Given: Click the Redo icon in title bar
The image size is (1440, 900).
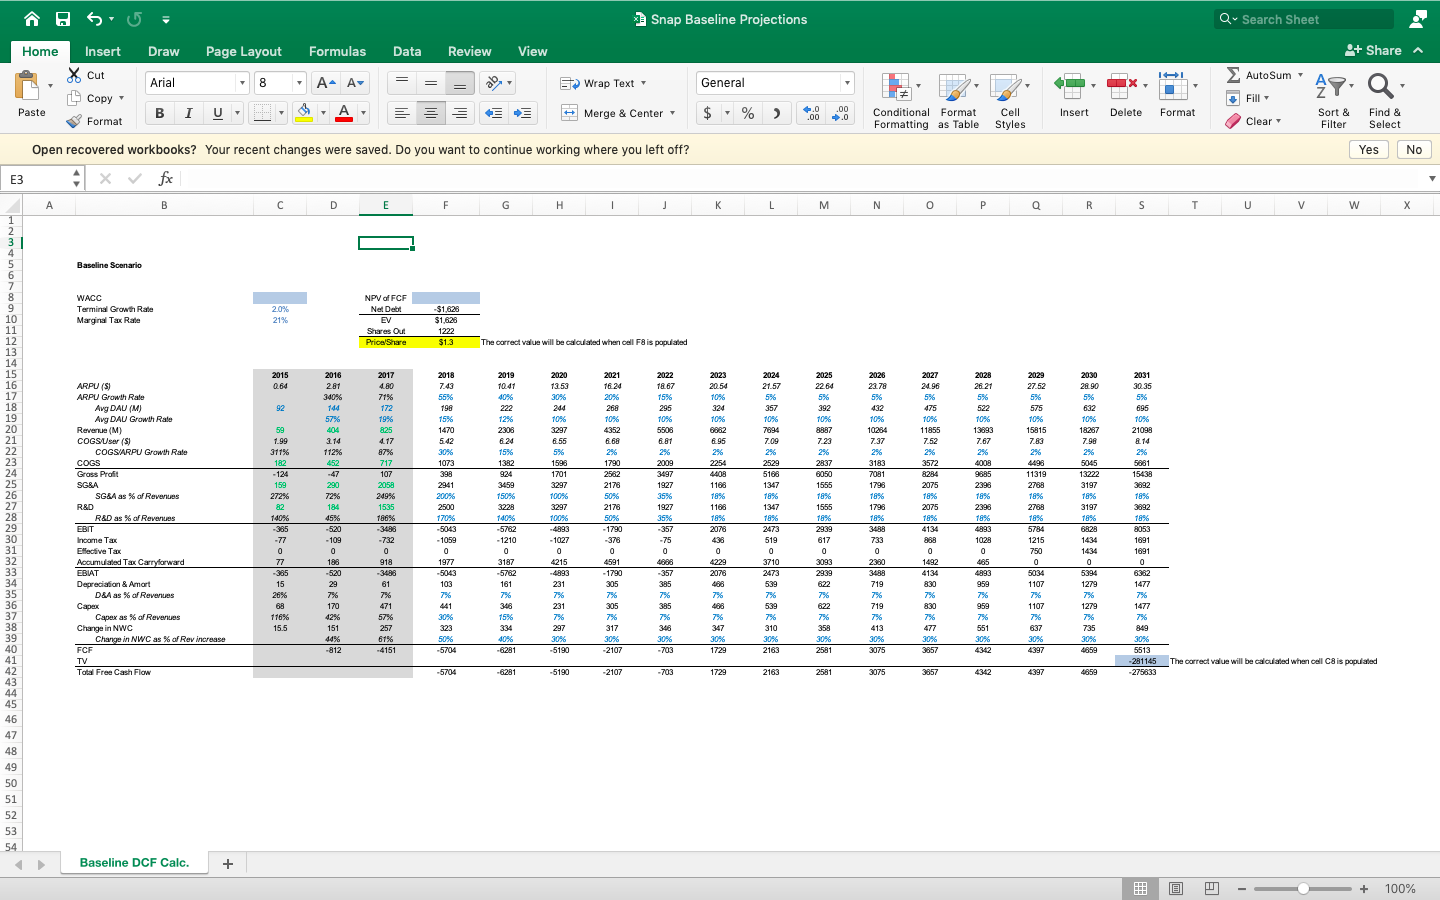Looking at the screenshot, I should tap(134, 19).
